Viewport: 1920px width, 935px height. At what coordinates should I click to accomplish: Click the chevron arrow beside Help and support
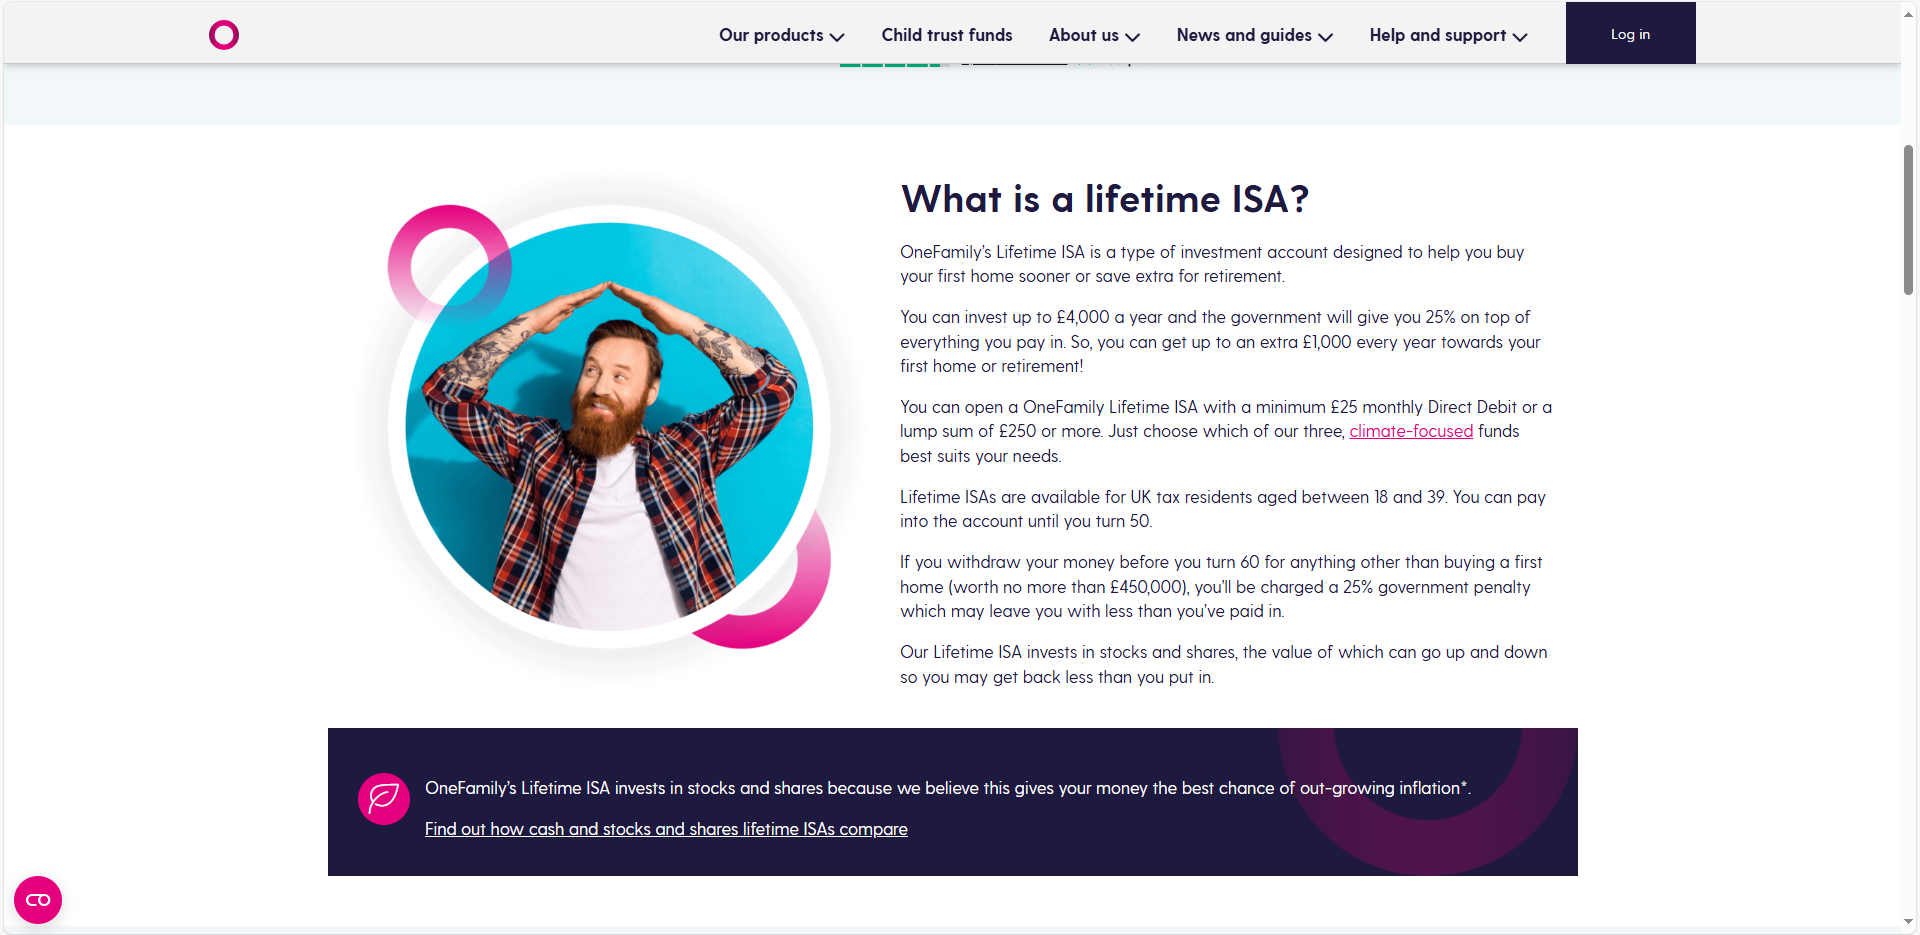pos(1520,37)
